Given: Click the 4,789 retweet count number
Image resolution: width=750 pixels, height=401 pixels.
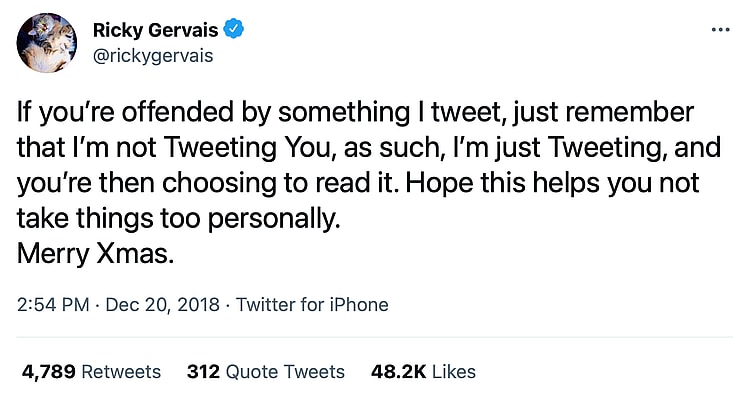Looking at the screenshot, I should (x=48, y=372).
